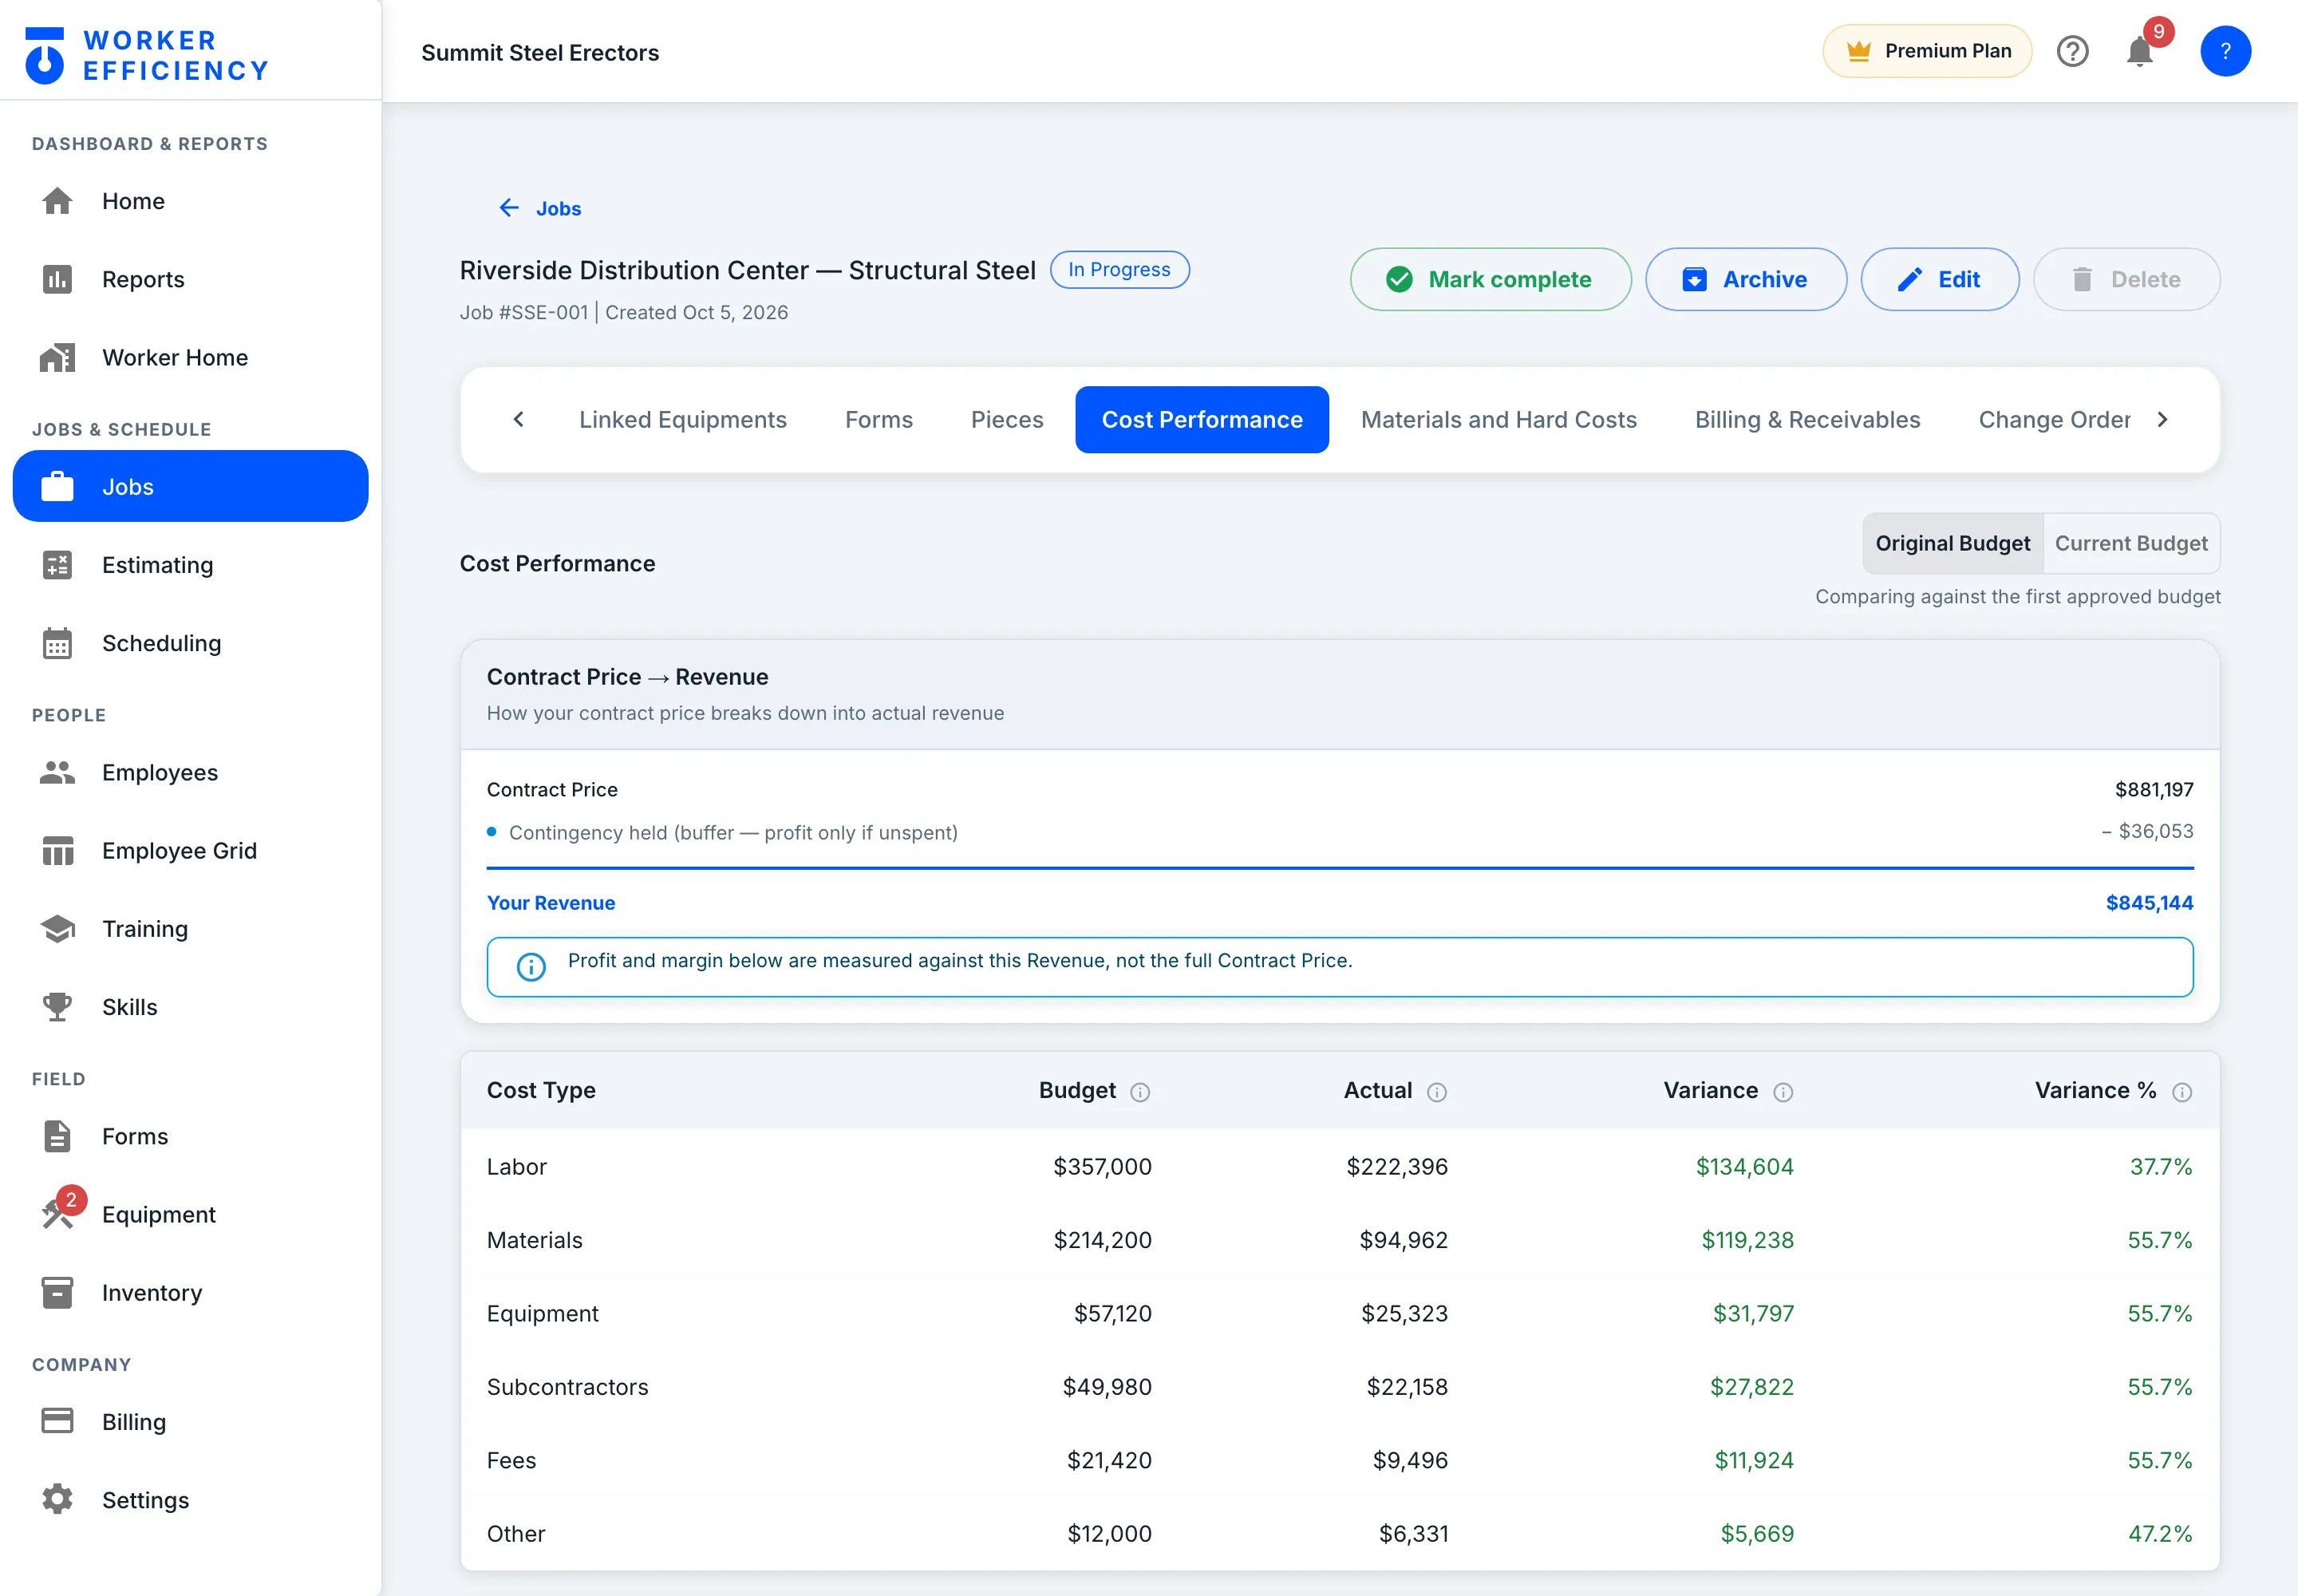This screenshot has height=1596, width=2298.
Task: Open Estimating in the sidebar
Action: click(x=190, y=565)
